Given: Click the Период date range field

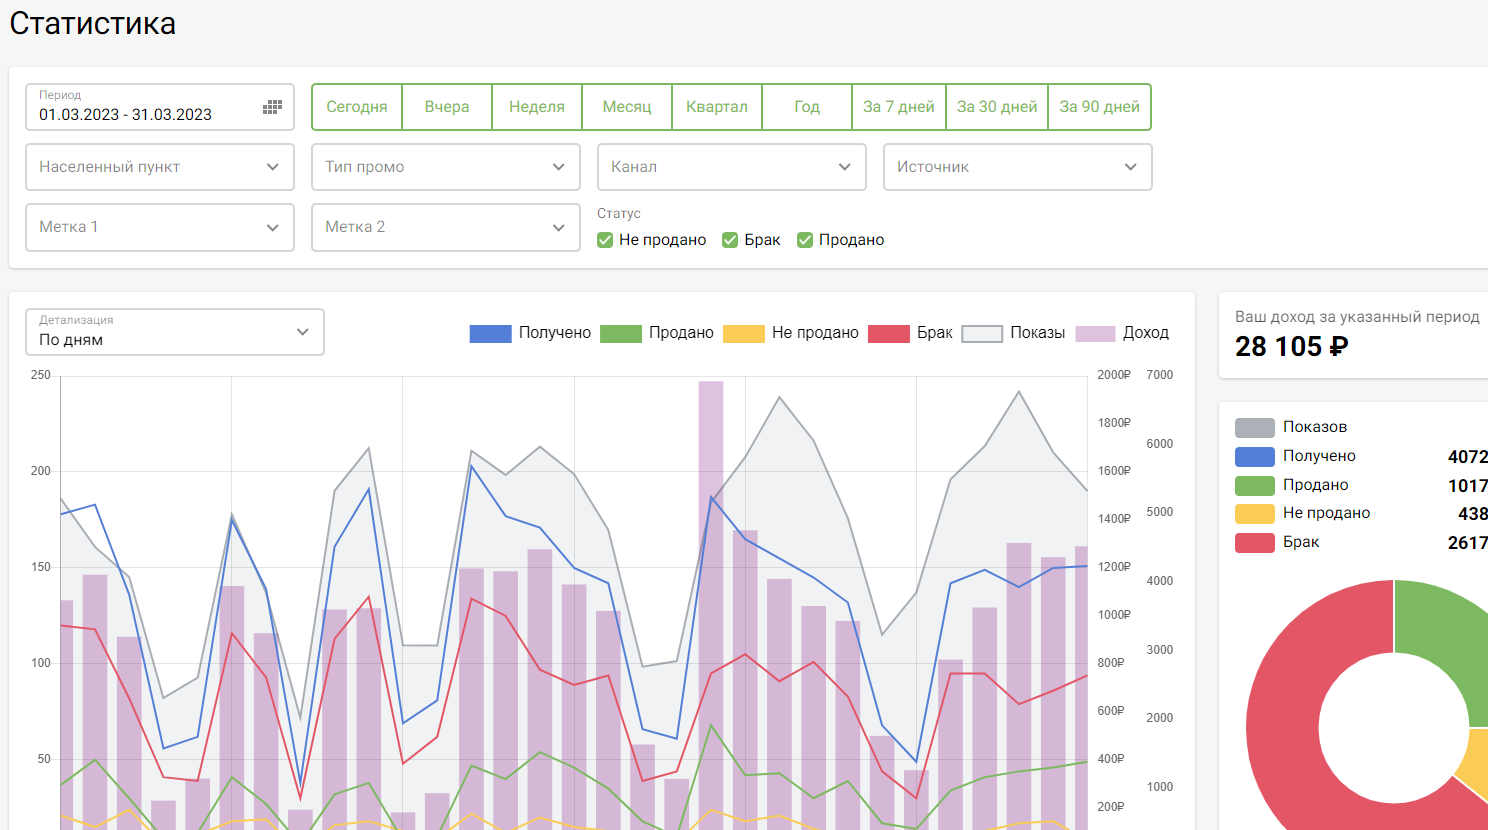Looking at the screenshot, I should pos(160,107).
